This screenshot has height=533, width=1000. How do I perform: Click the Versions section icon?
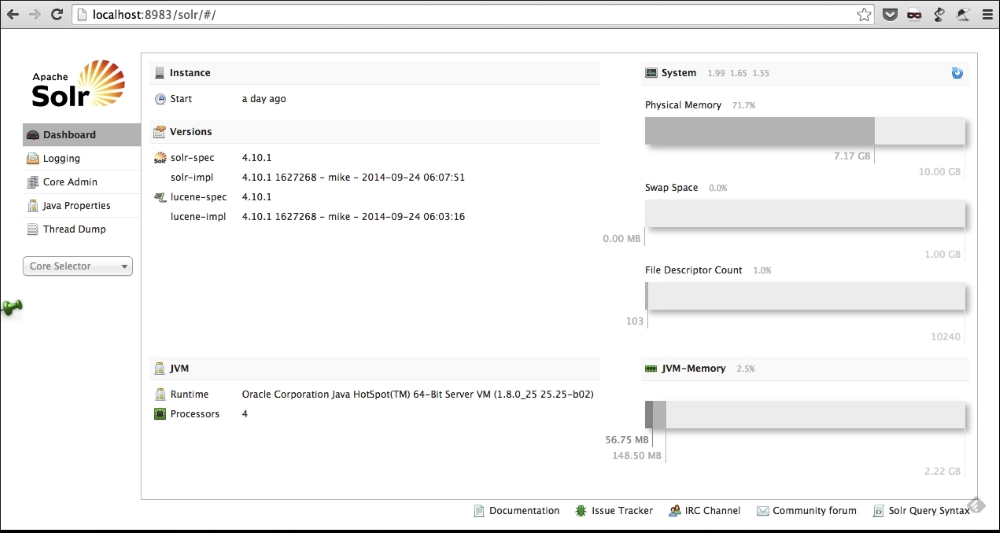pos(159,132)
